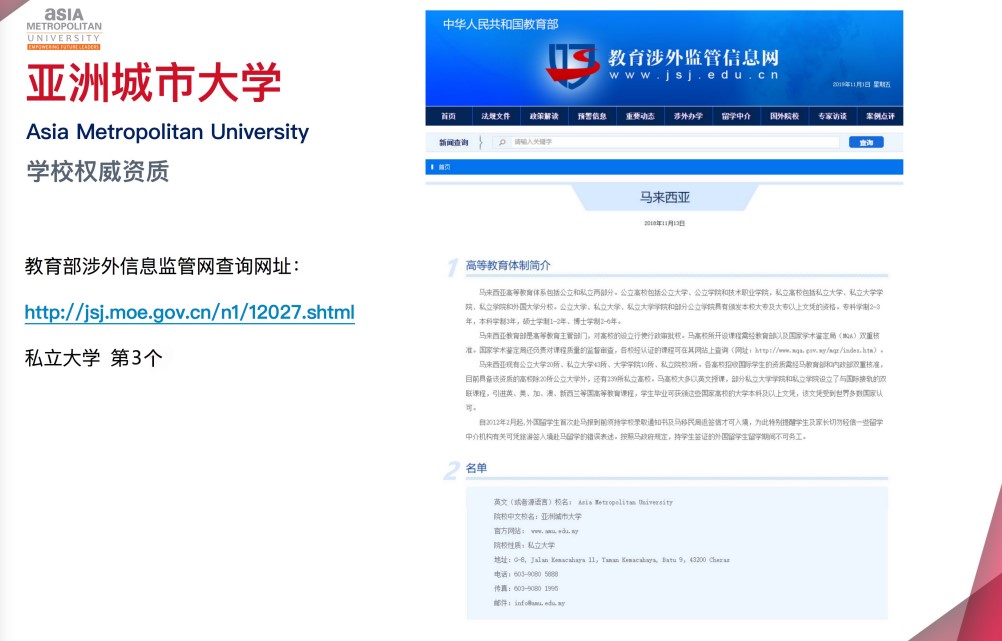1002x641 pixels.
Task: Click the Asia Metropolitan University school name entry
Action: pyautogui.click(x=625, y=502)
